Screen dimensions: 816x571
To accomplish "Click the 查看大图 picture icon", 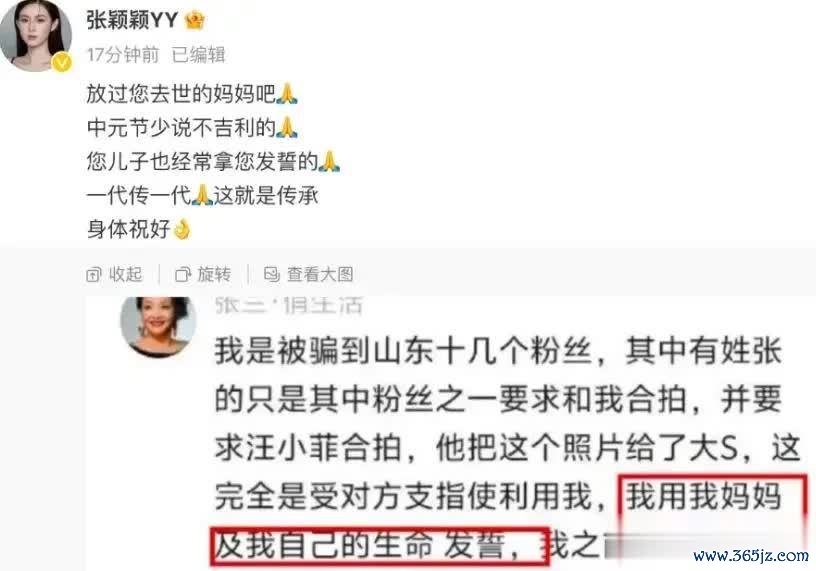I will pos(272,274).
